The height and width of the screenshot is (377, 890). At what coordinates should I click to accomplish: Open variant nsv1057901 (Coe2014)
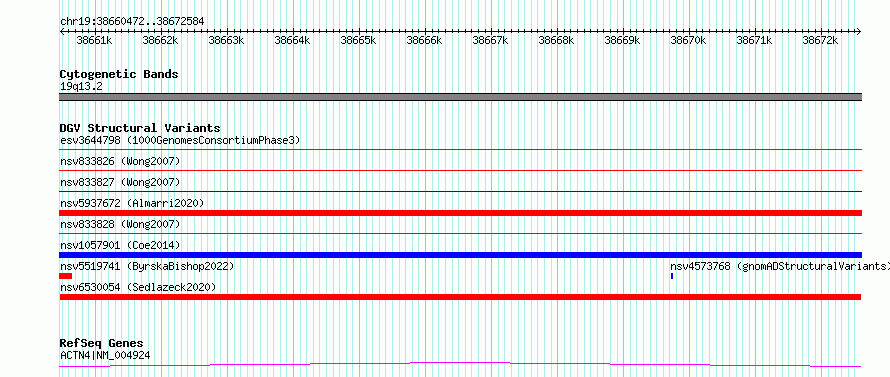120,245
